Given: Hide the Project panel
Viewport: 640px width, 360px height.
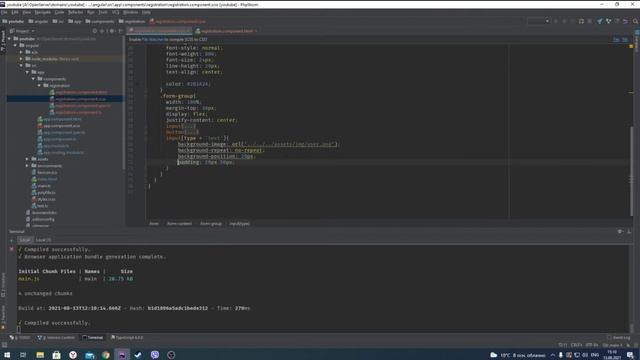Looking at the screenshot, I should [x=120, y=31].
